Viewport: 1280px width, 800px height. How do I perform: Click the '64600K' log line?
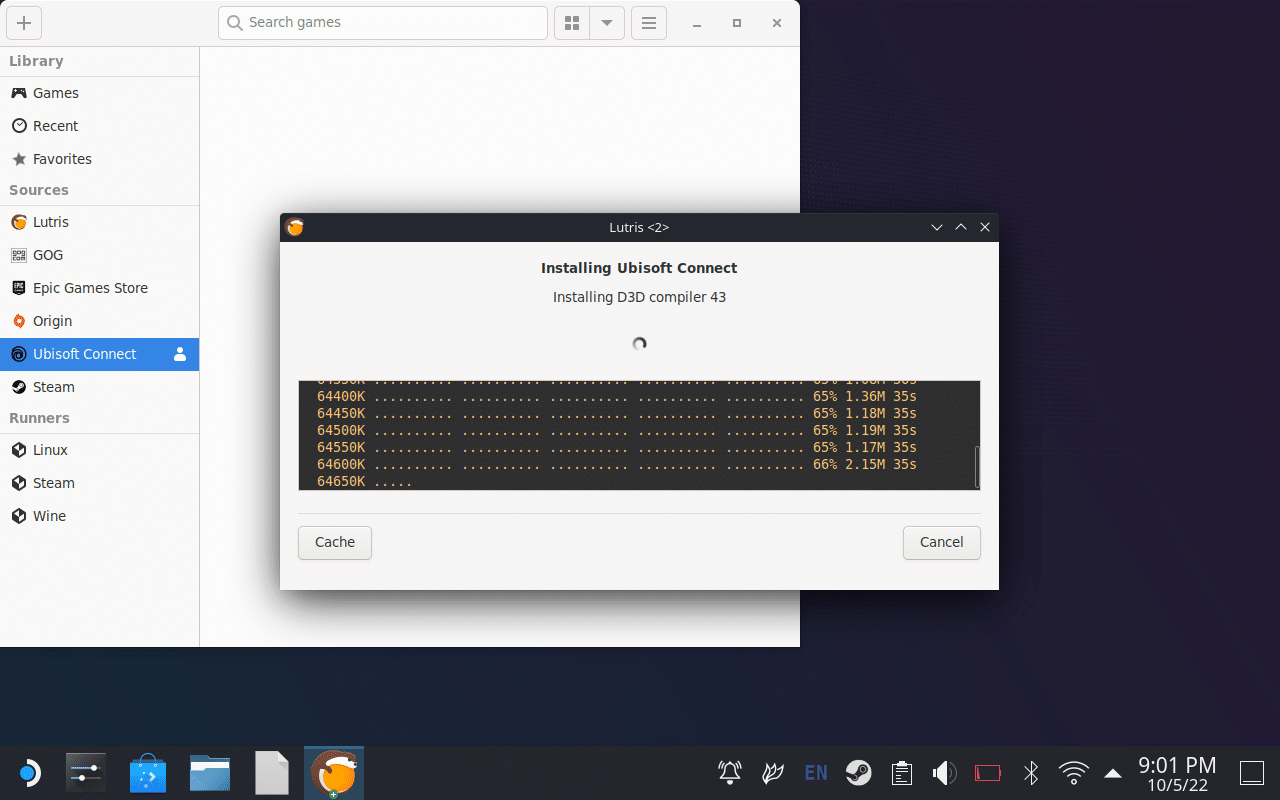pos(616,464)
